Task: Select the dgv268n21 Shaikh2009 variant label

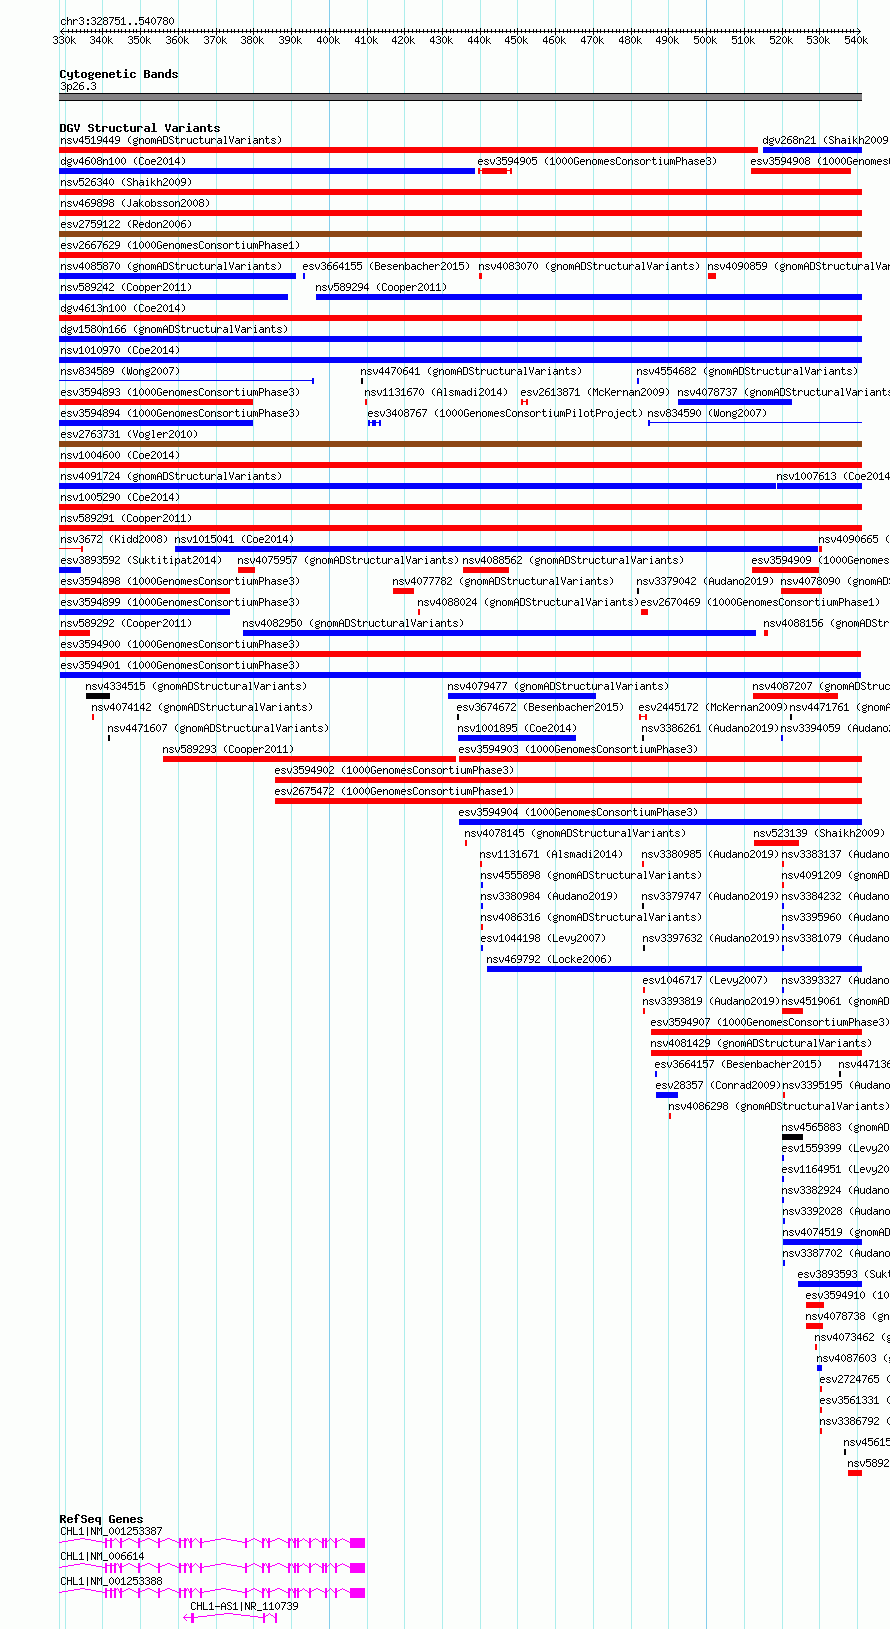Action: [825, 141]
